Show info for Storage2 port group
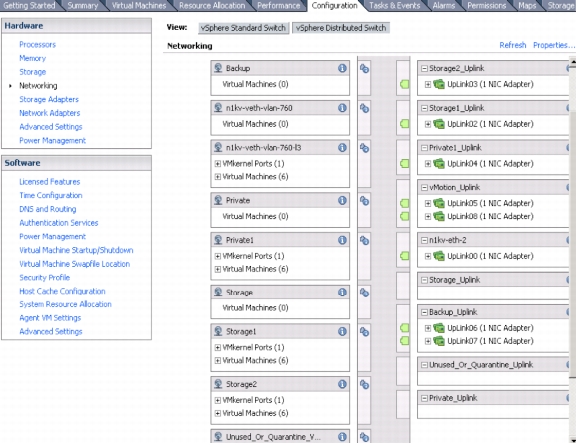578x445 pixels. [342, 385]
